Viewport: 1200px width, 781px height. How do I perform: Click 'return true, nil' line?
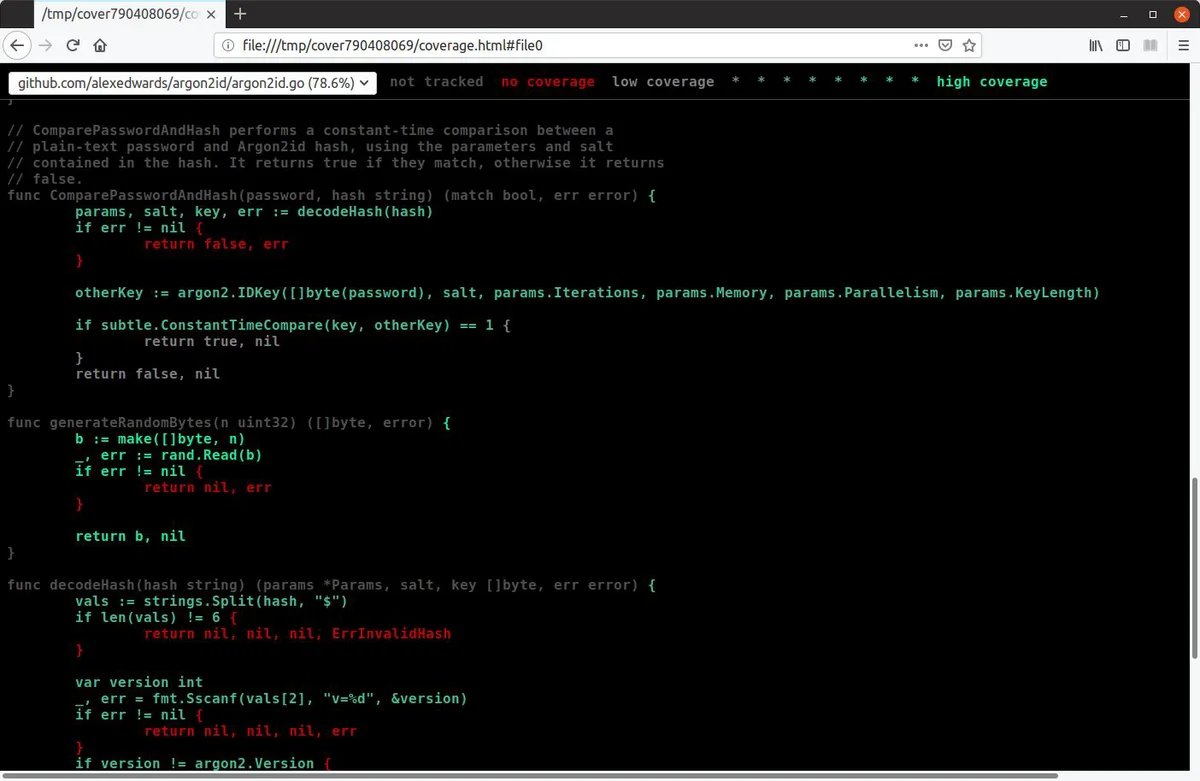click(212, 341)
